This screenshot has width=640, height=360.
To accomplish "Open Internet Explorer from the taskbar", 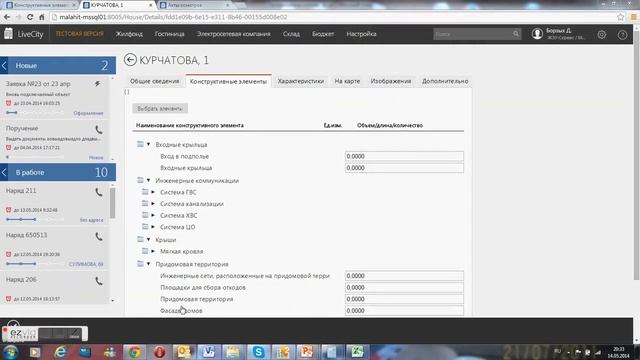I will [x=60, y=352].
